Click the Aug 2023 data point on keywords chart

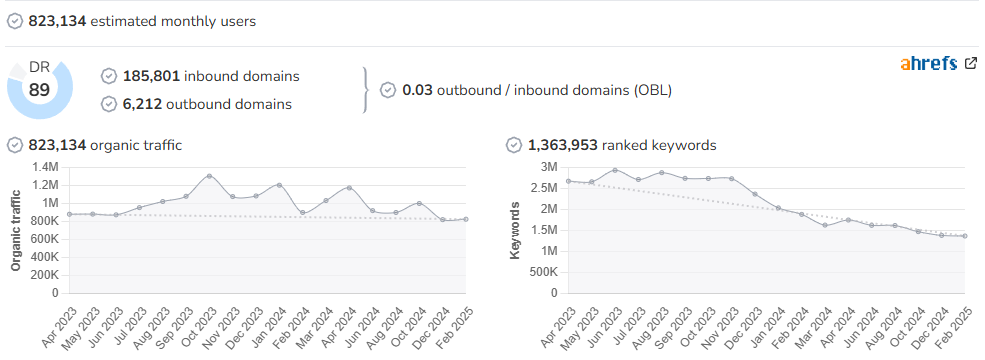(x=661, y=172)
